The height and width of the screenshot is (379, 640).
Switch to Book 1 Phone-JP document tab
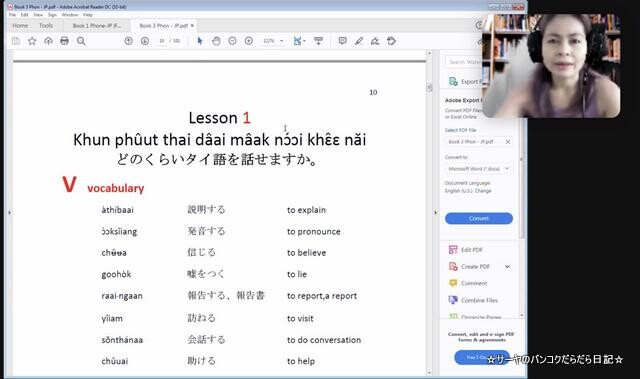pyautogui.click(x=97, y=25)
